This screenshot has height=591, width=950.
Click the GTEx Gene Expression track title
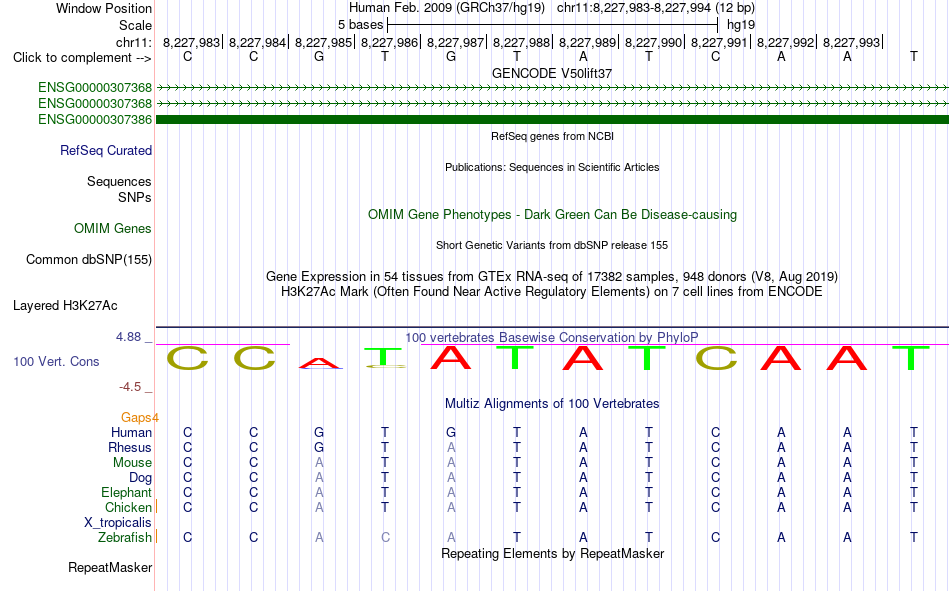pyautogui.click(x=552, y=276)
